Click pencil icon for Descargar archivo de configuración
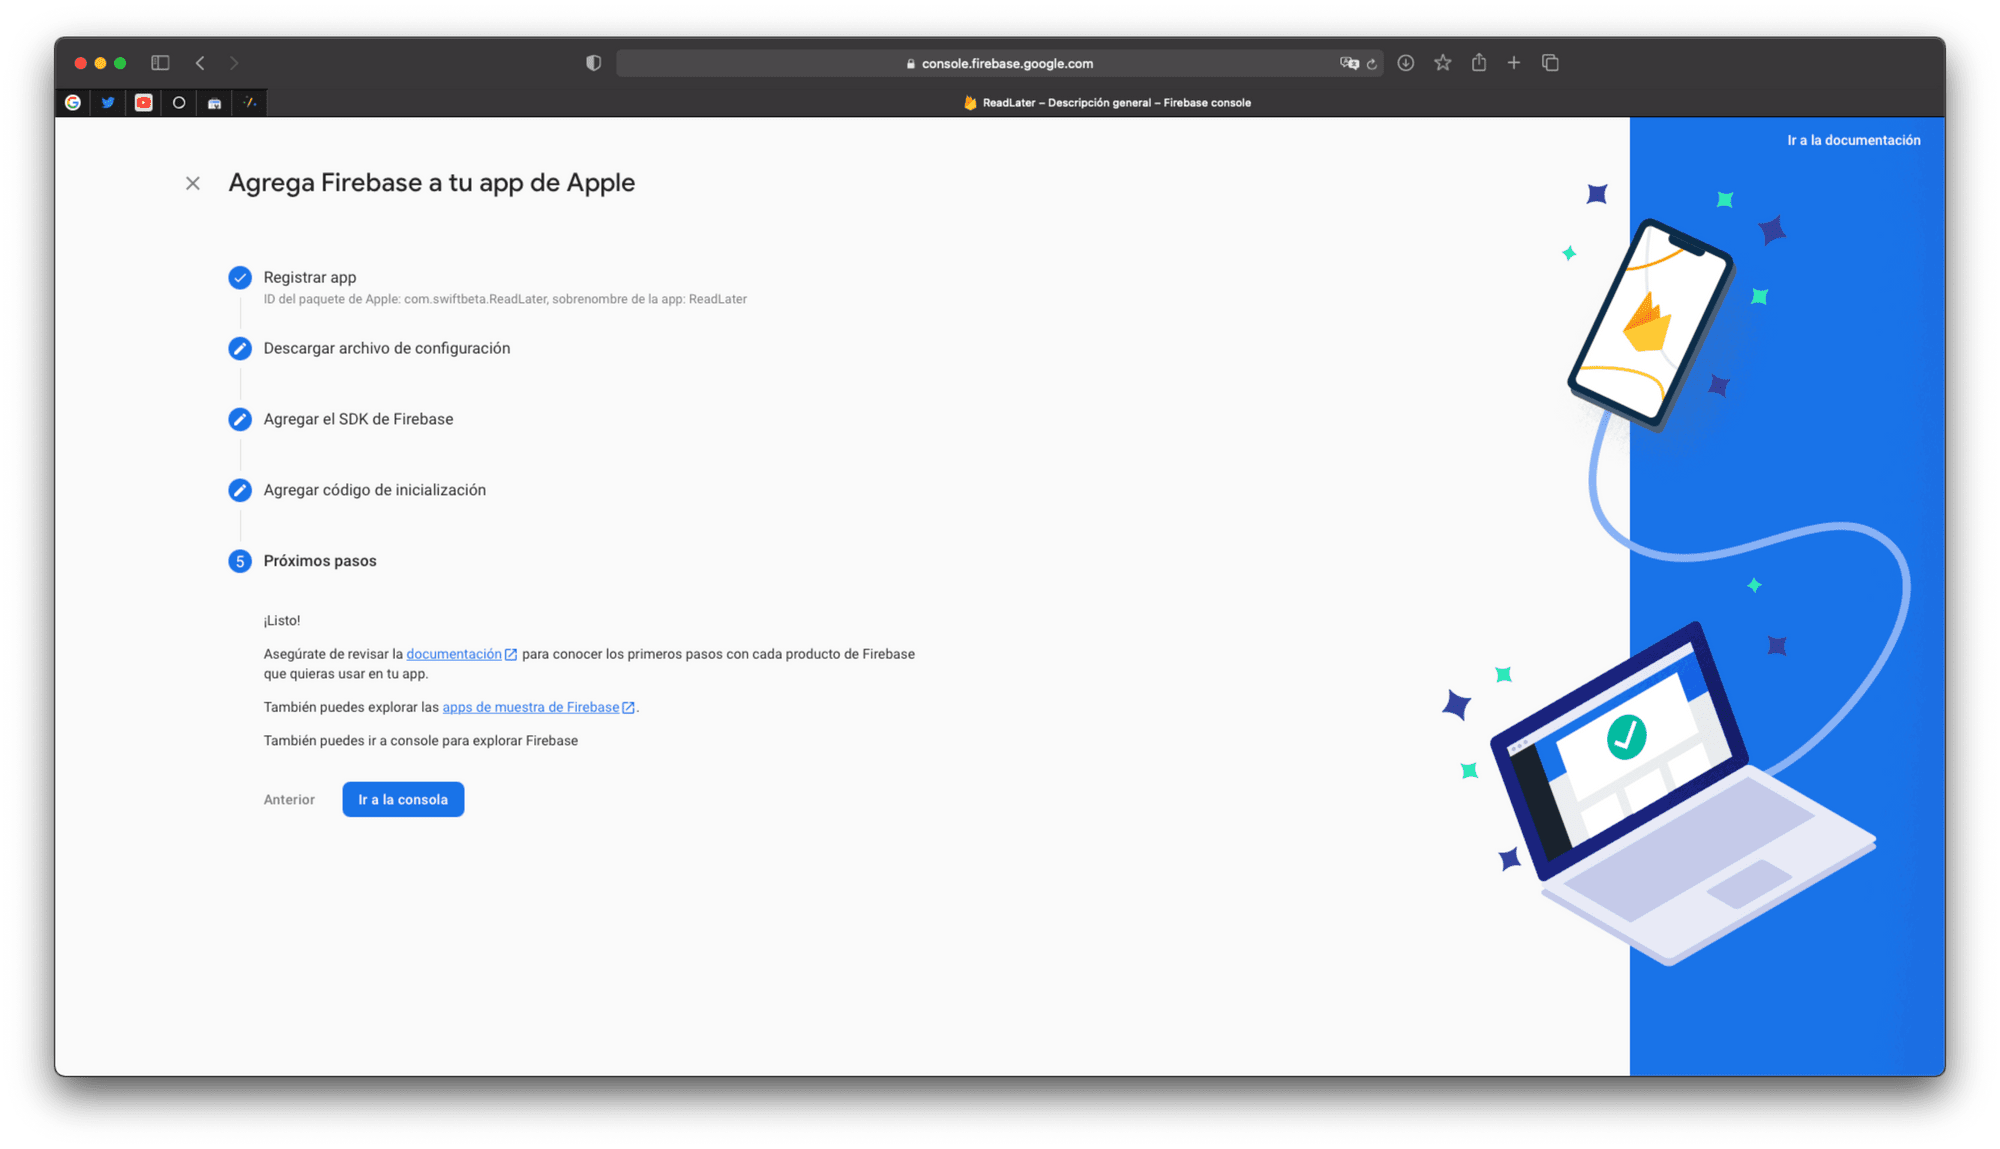This screenshot has width=2000, height=1149. [240, 349]
